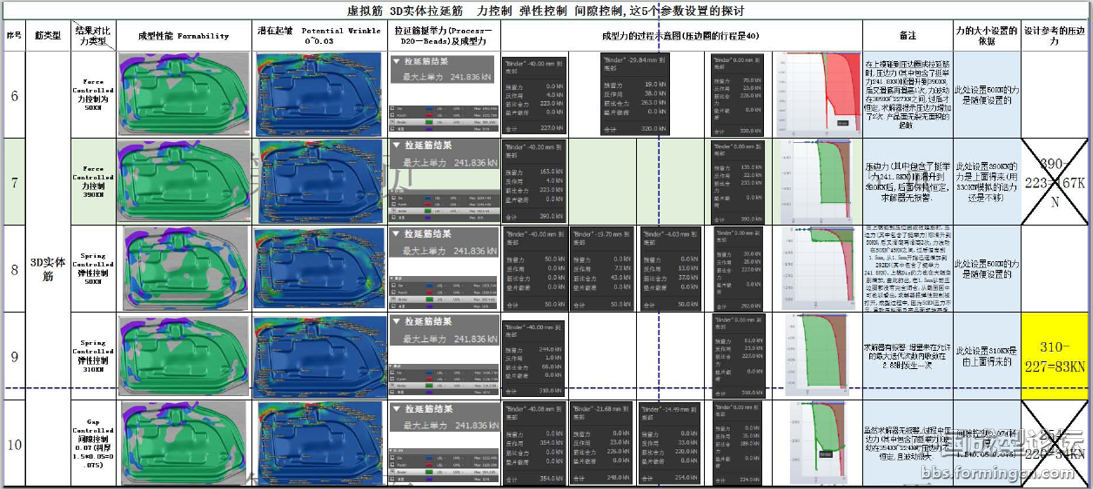The image size is (1093, 489).
Task: Select row 6 red force curve chart
Action: click(820, 94)
